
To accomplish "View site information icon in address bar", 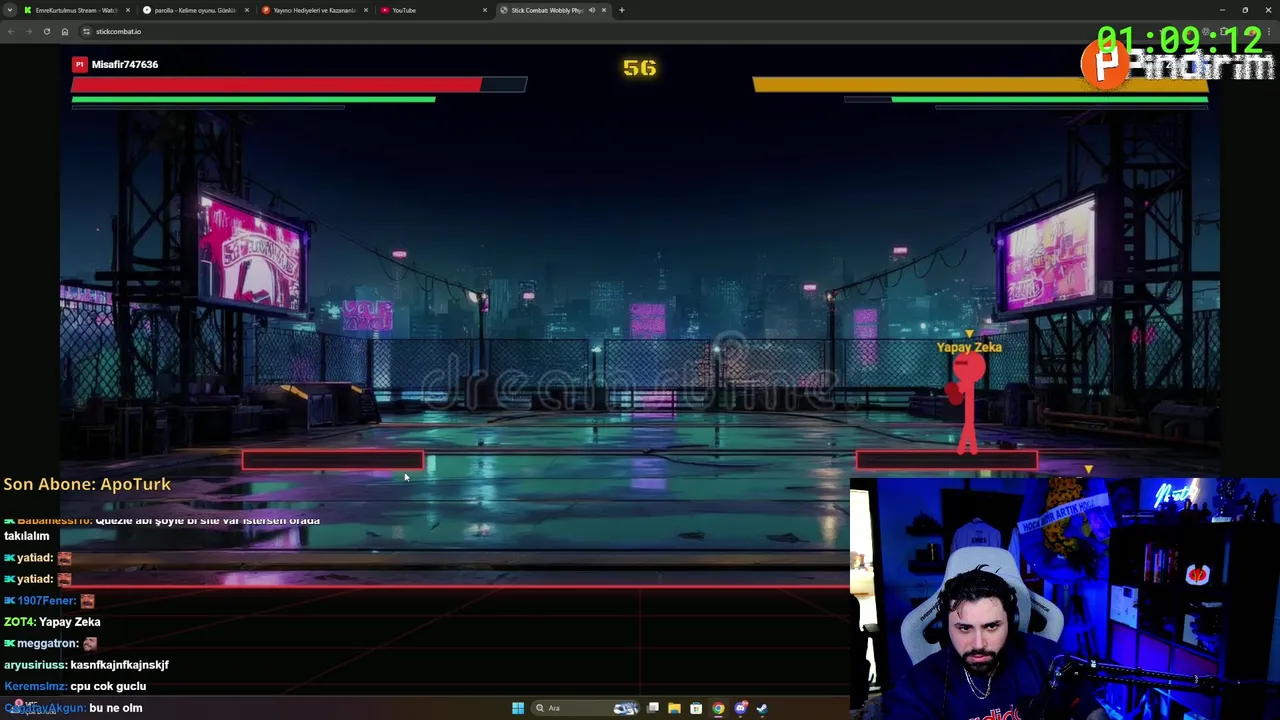I will [x=86, y=31].
